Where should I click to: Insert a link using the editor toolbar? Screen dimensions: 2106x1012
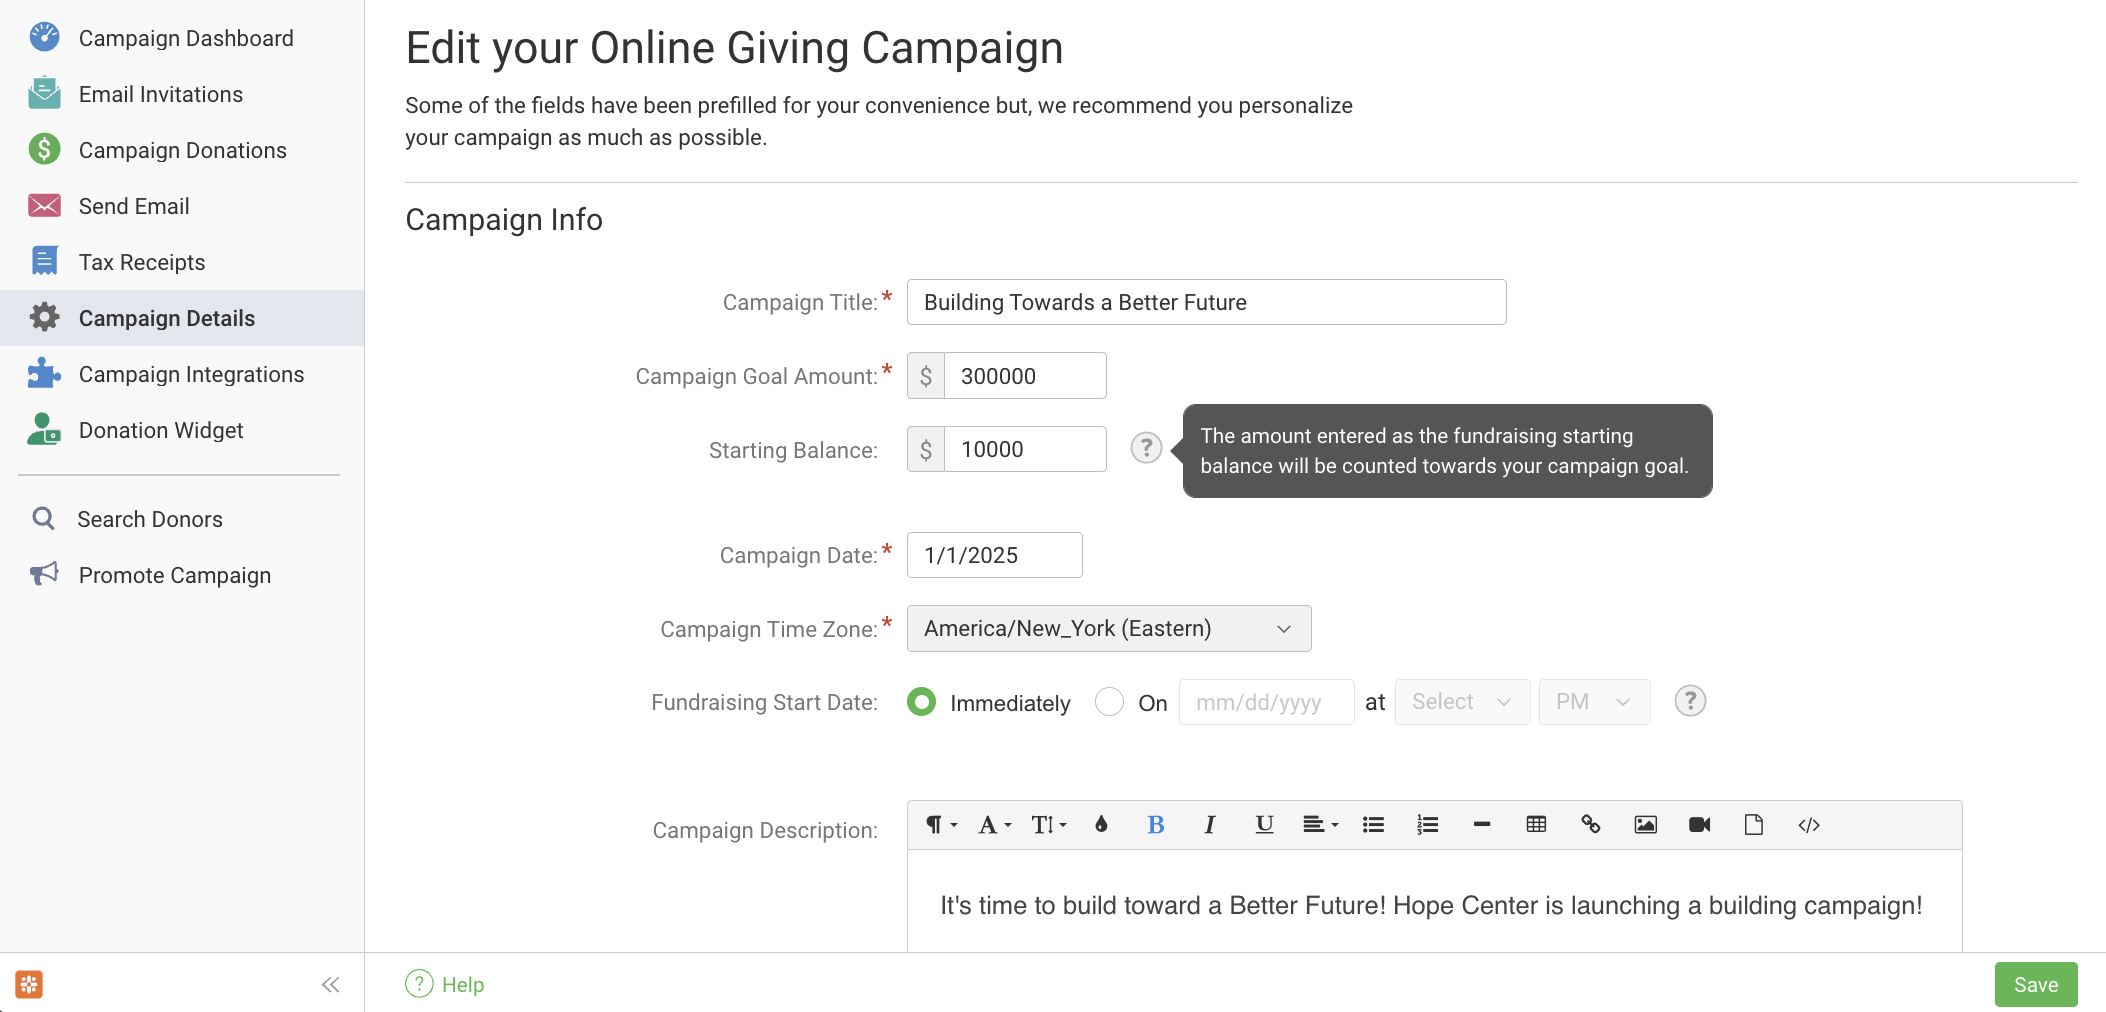(x=1591, y=825)
